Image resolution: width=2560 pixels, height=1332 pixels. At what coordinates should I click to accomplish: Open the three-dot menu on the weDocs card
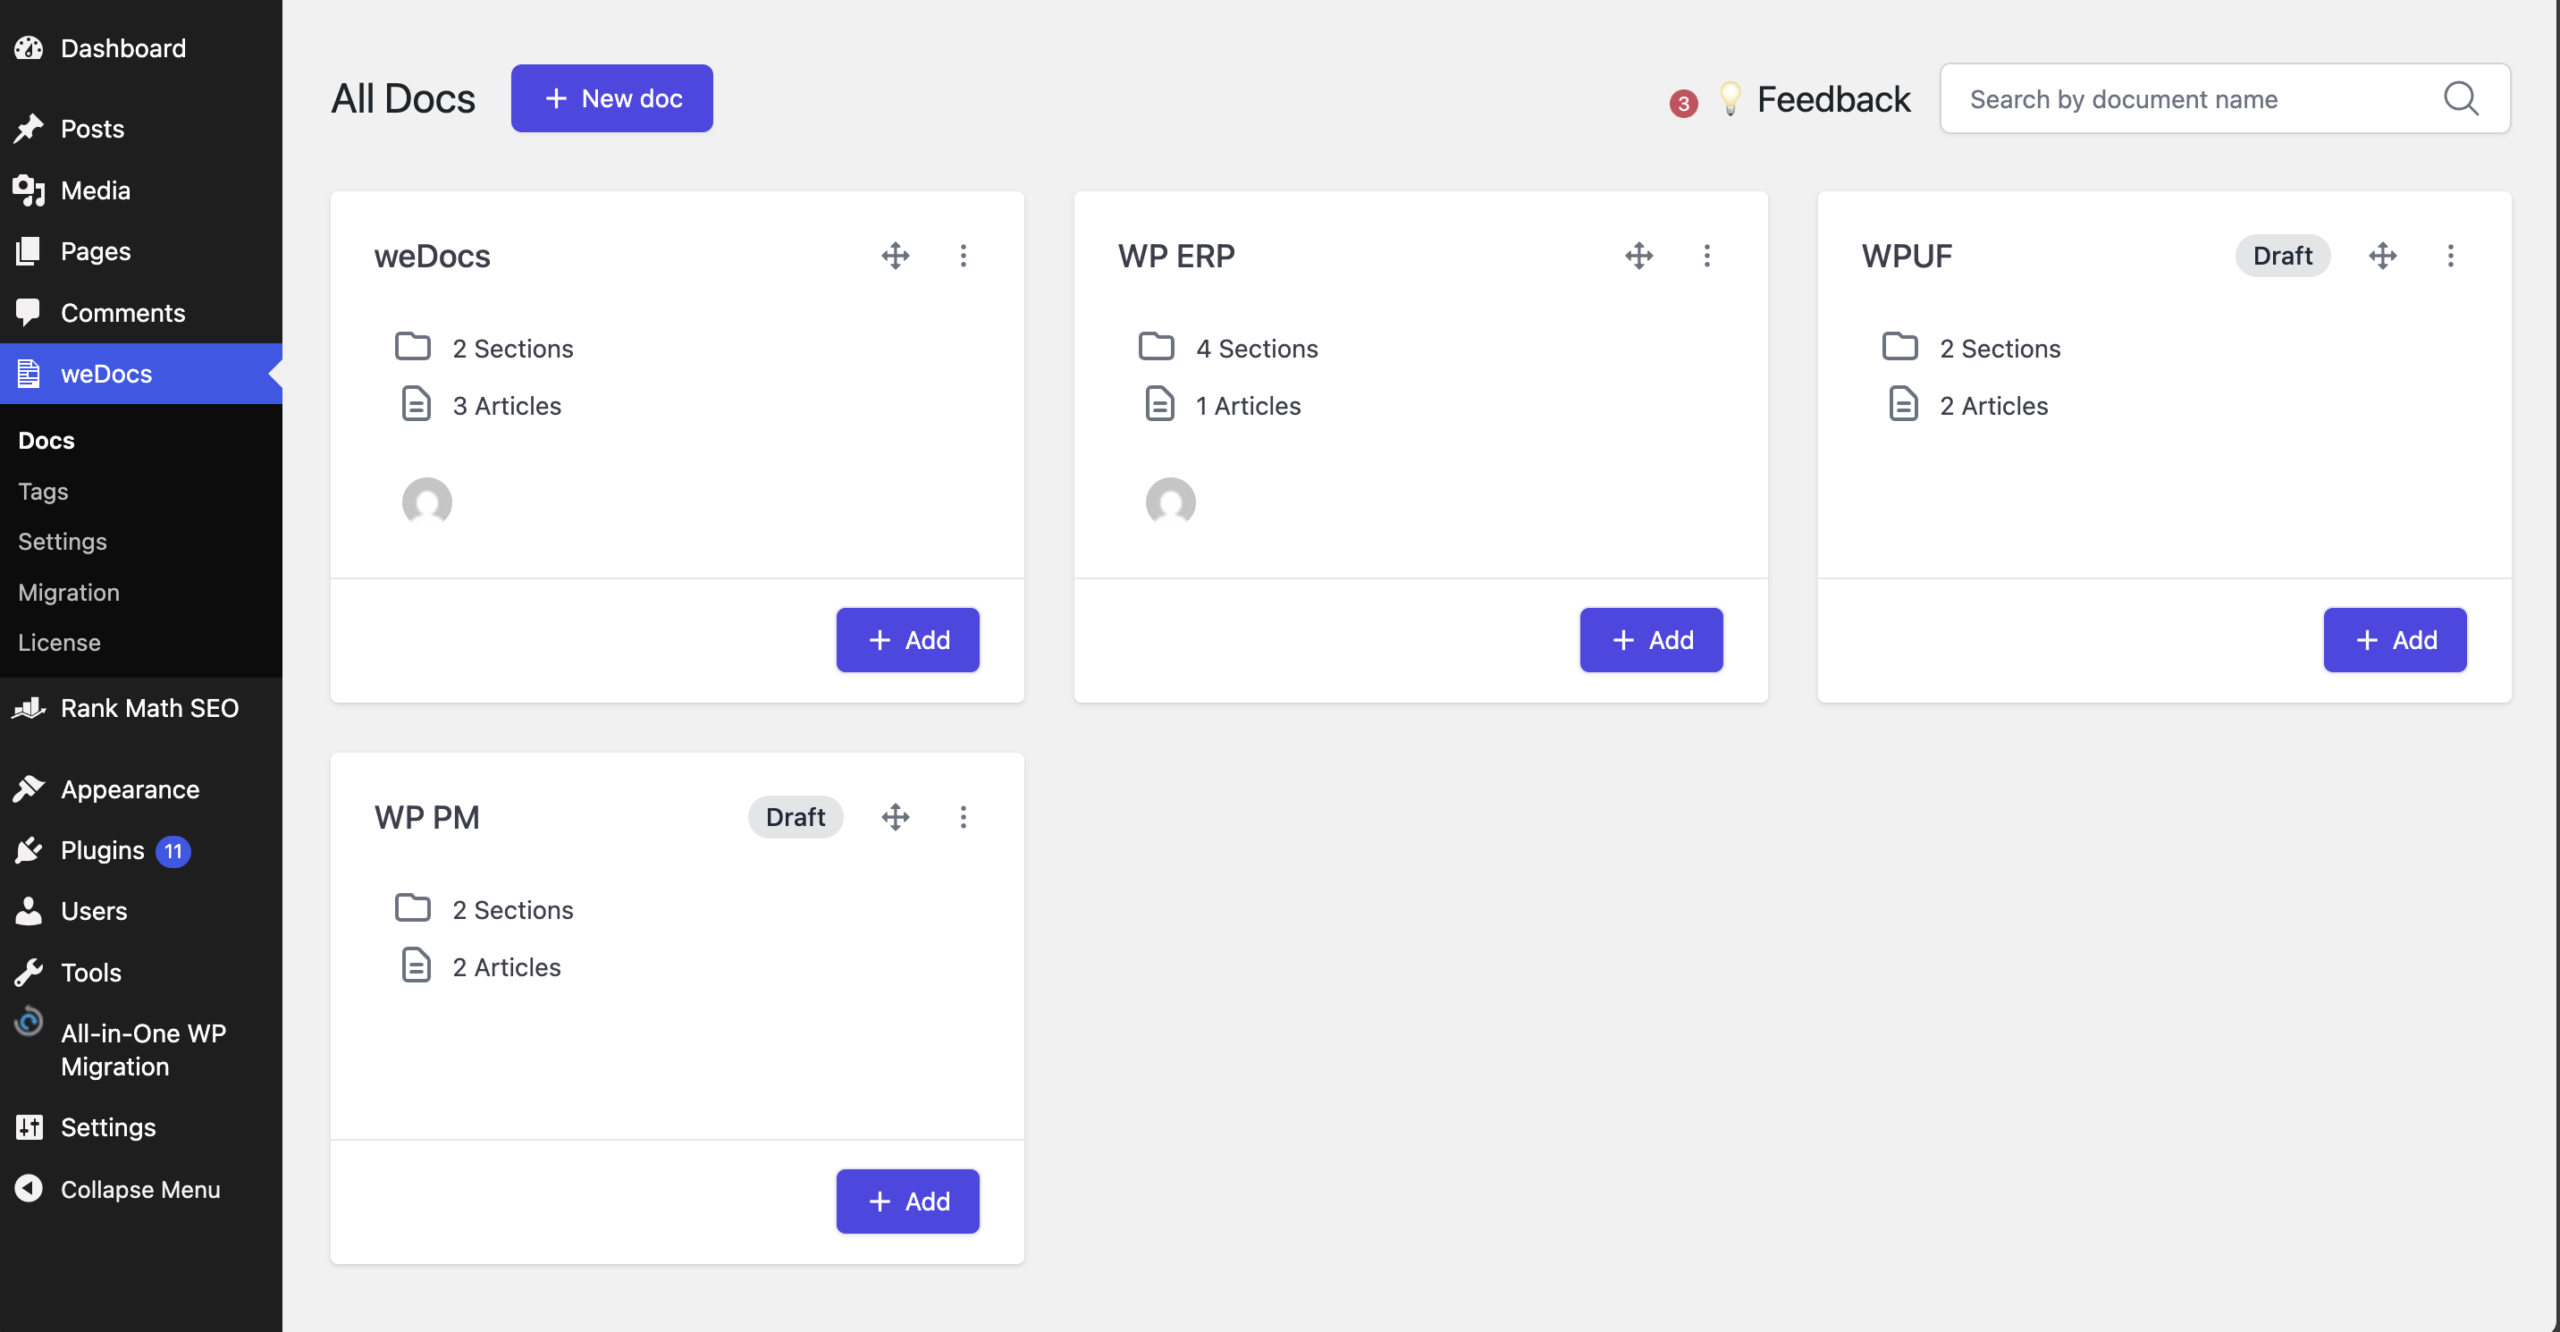tap(963, 255)
